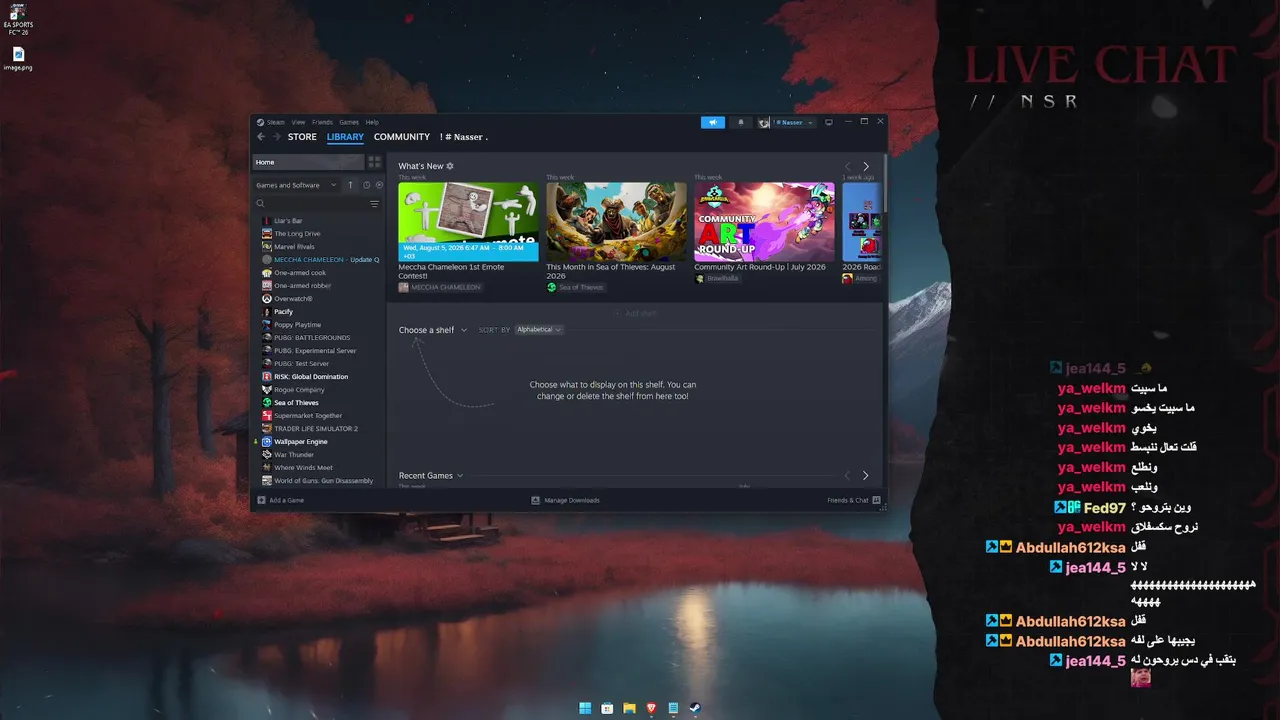Open Sea of Thieves August news thumbnail
Viewport: 1280px width, 720px height.
[616, 222]
